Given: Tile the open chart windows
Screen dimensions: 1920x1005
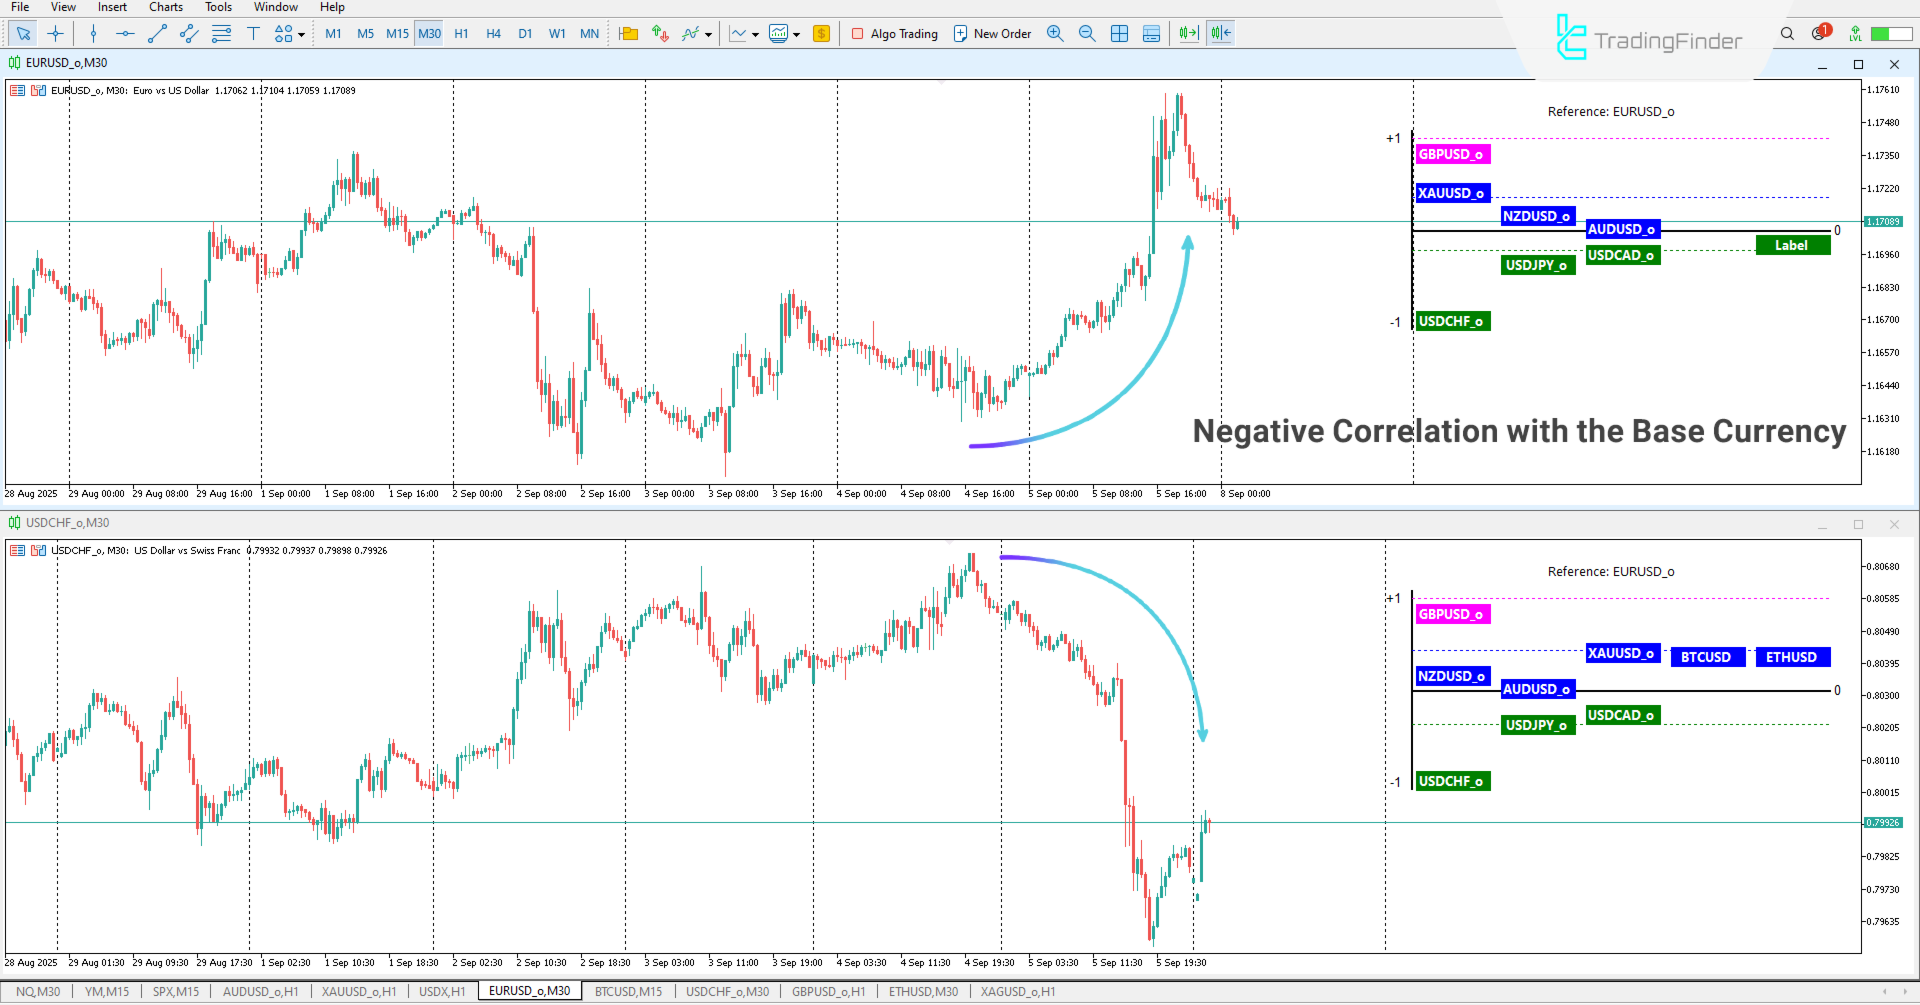Looking at the screenshot, I should (x=1120, y=33).
